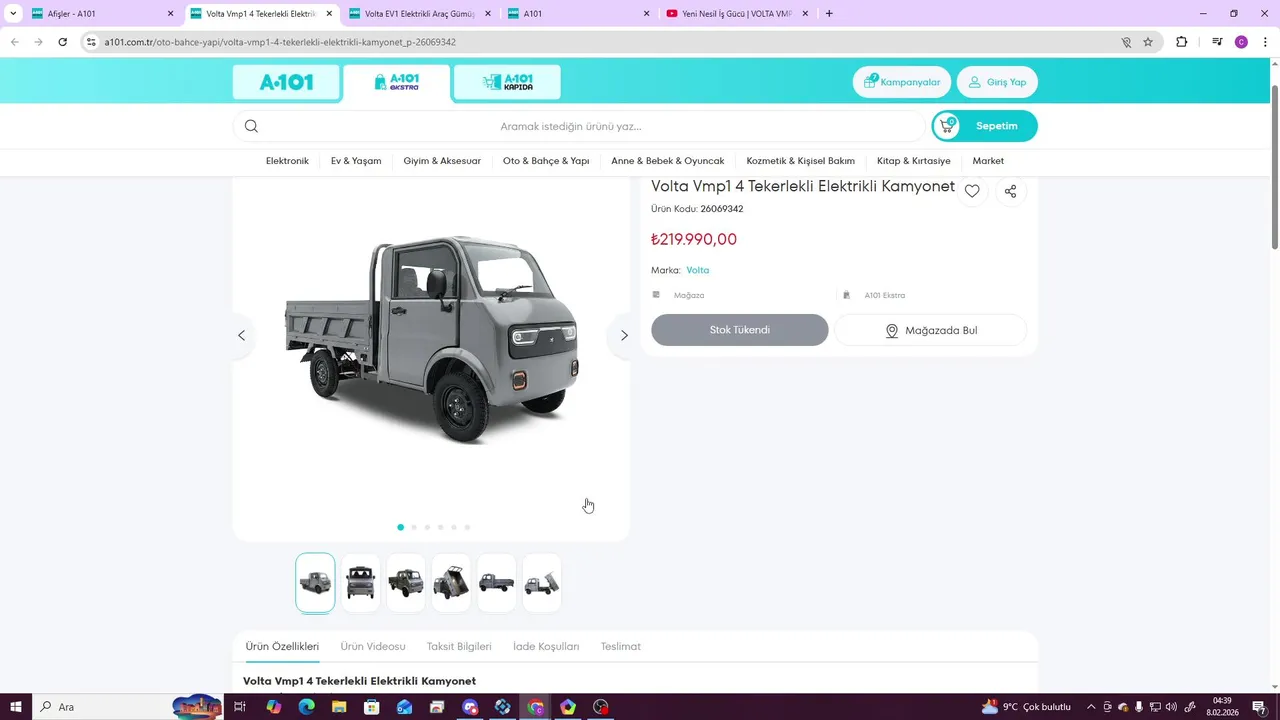
Task: Select the front-view truck thumbnail
Action: click(361, 583)
